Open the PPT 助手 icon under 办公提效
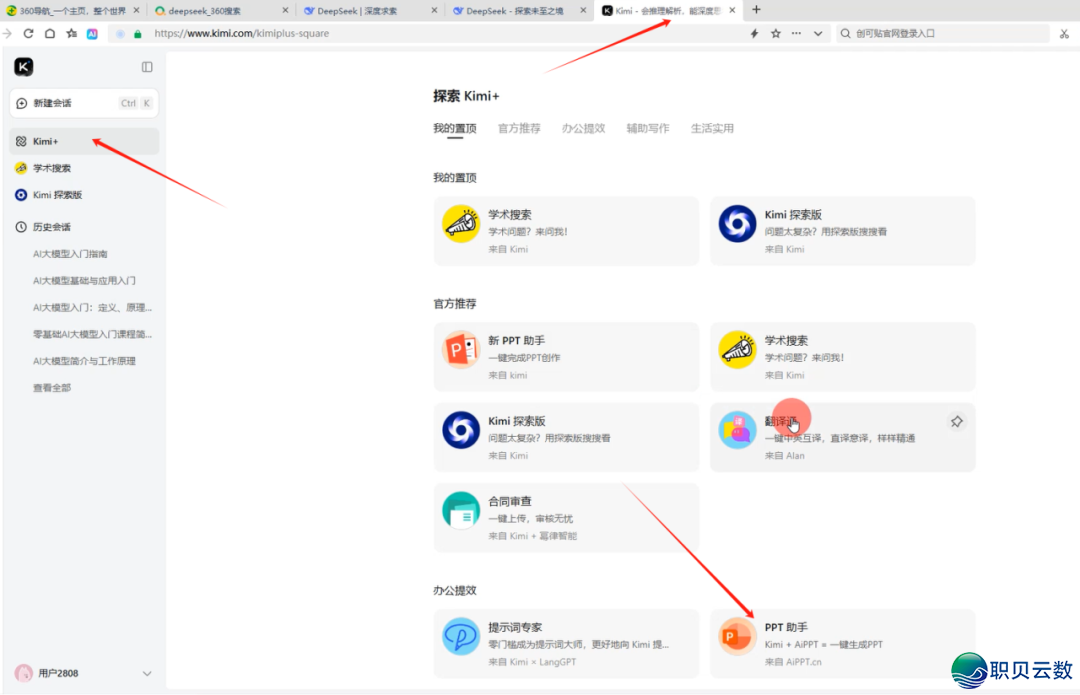Screen dimensions: 1080x695 click(737, 636)
